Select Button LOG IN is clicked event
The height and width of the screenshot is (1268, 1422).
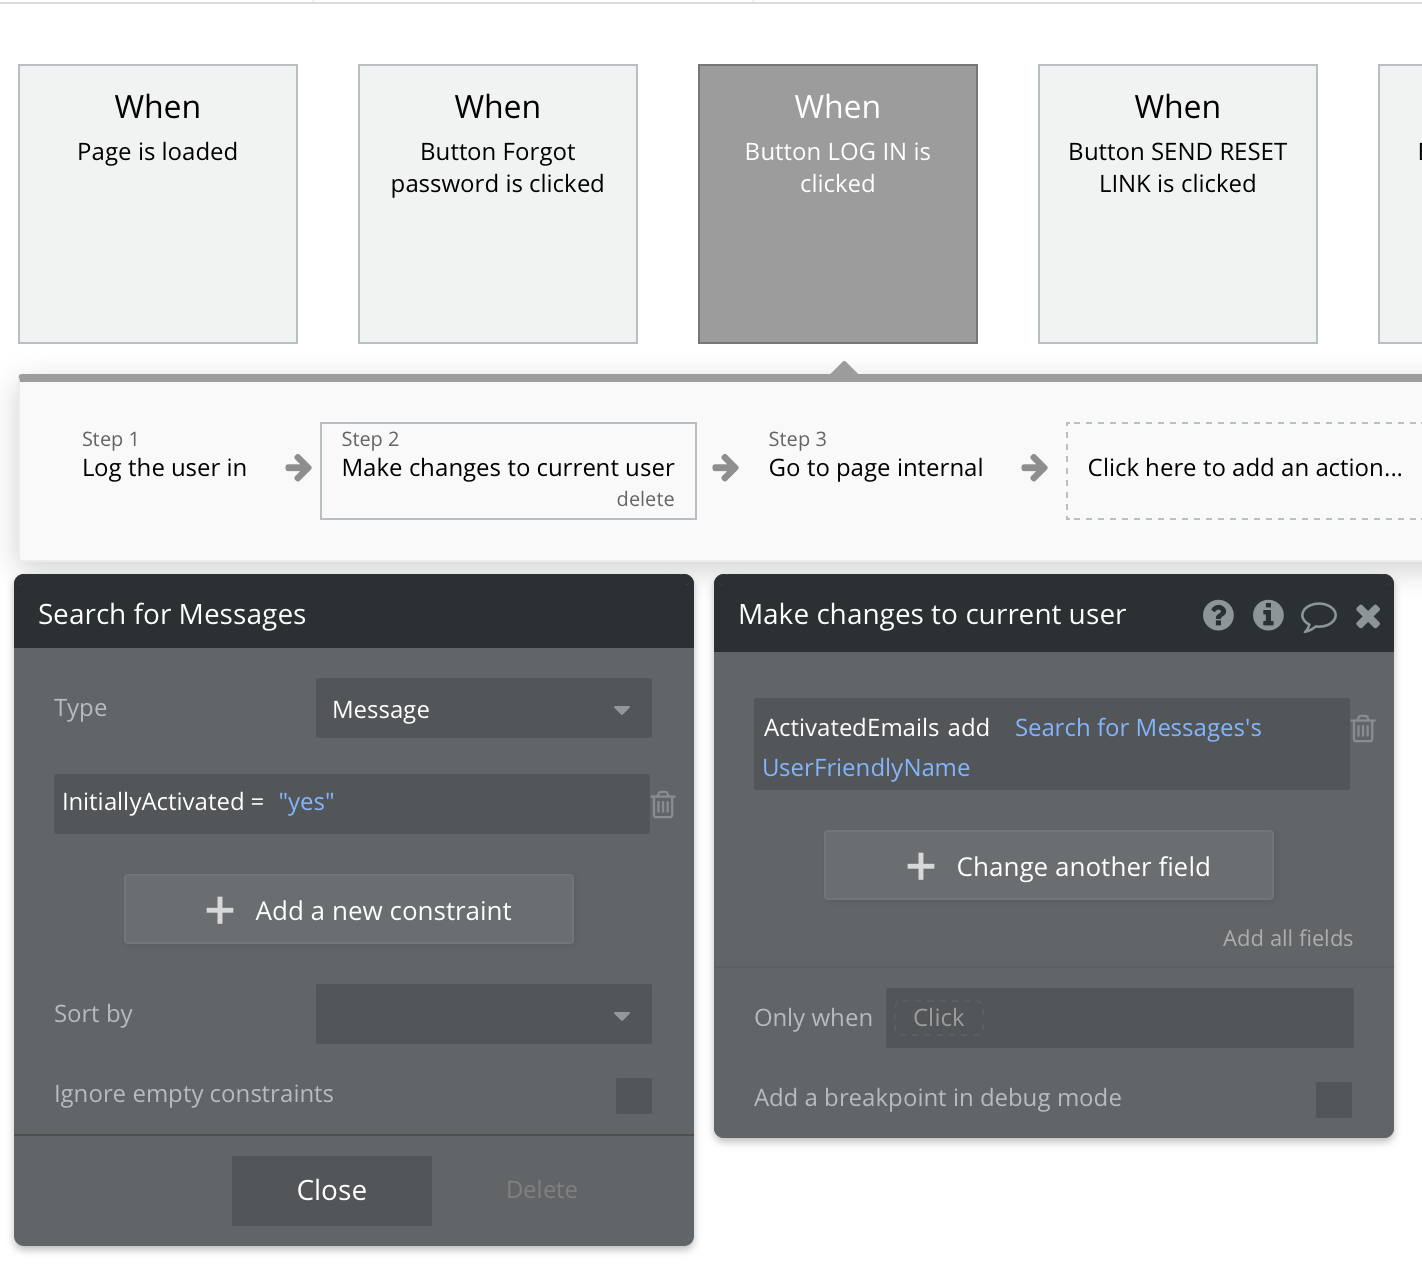pos(838,204)
